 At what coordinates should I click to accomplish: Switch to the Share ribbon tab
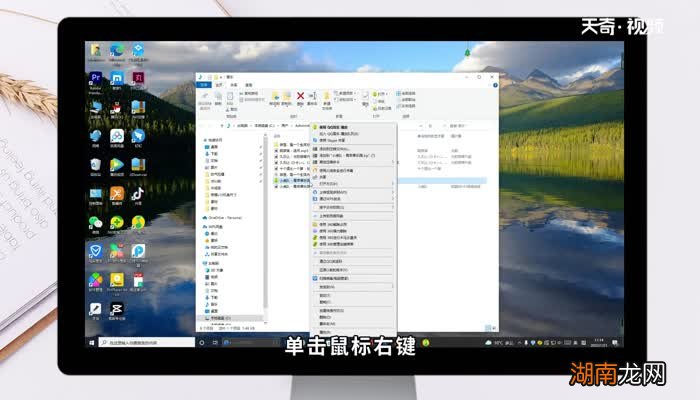[x=233, y=85]
